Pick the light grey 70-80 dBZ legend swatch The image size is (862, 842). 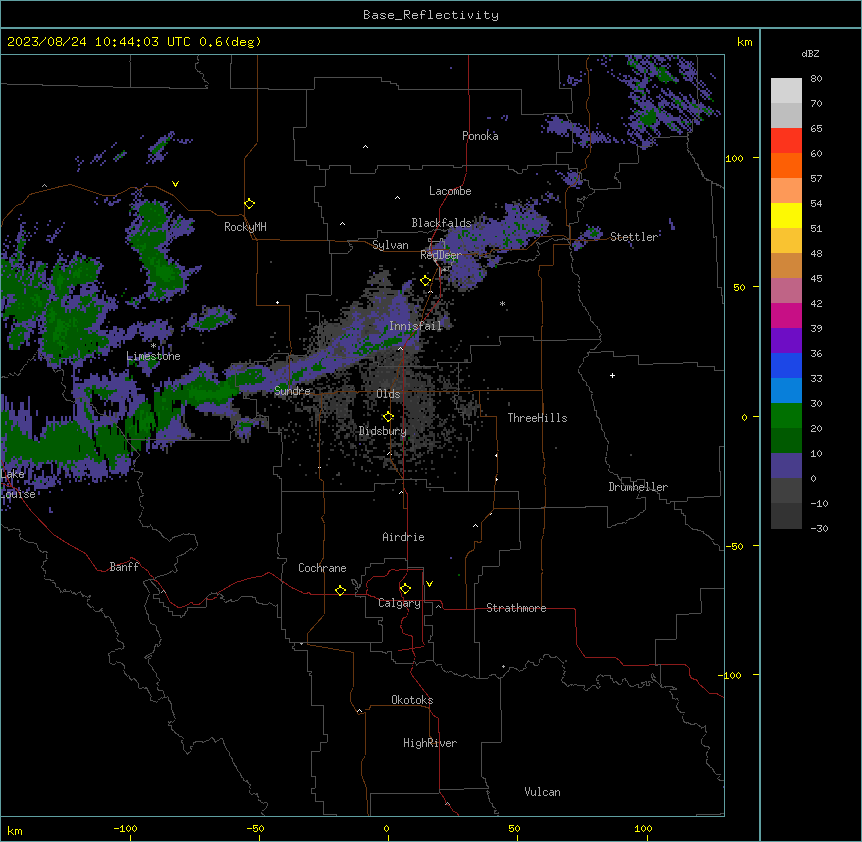[786, 91]
